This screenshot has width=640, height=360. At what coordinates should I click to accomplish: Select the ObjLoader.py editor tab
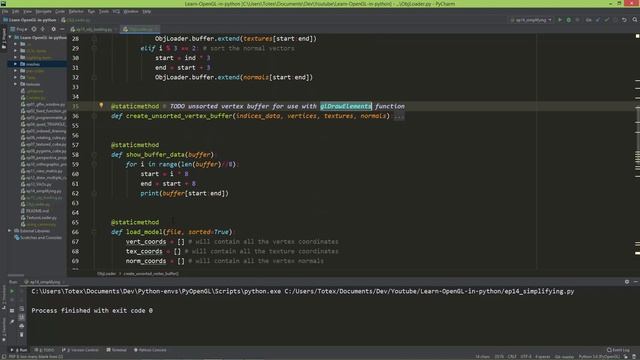point(140,29)
